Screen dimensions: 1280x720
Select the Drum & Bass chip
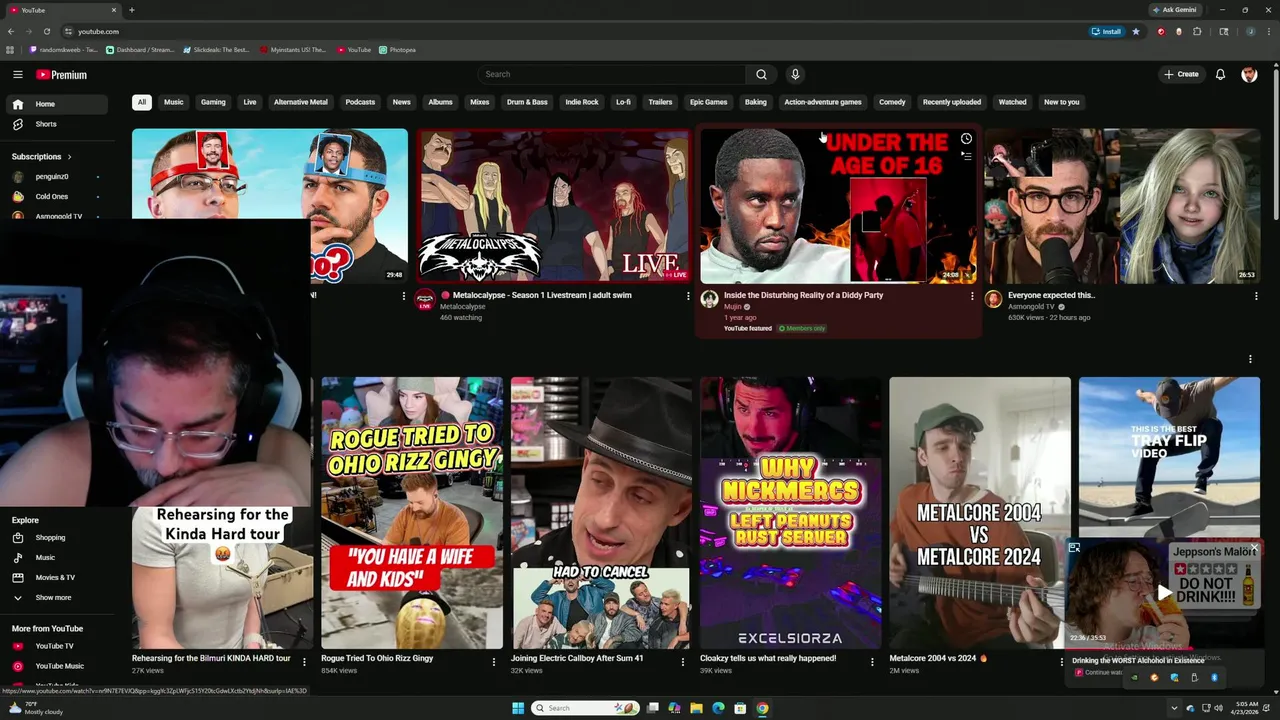click(x=527, y=102)
